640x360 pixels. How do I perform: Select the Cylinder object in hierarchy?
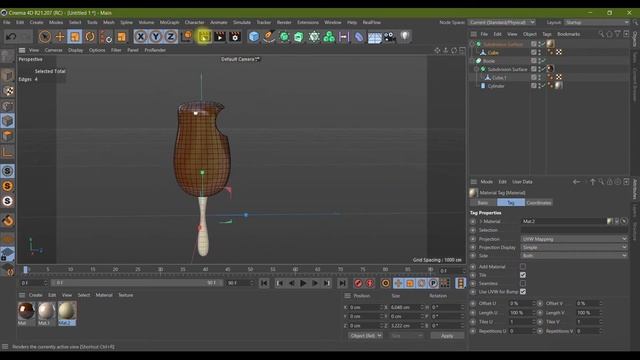496,86
